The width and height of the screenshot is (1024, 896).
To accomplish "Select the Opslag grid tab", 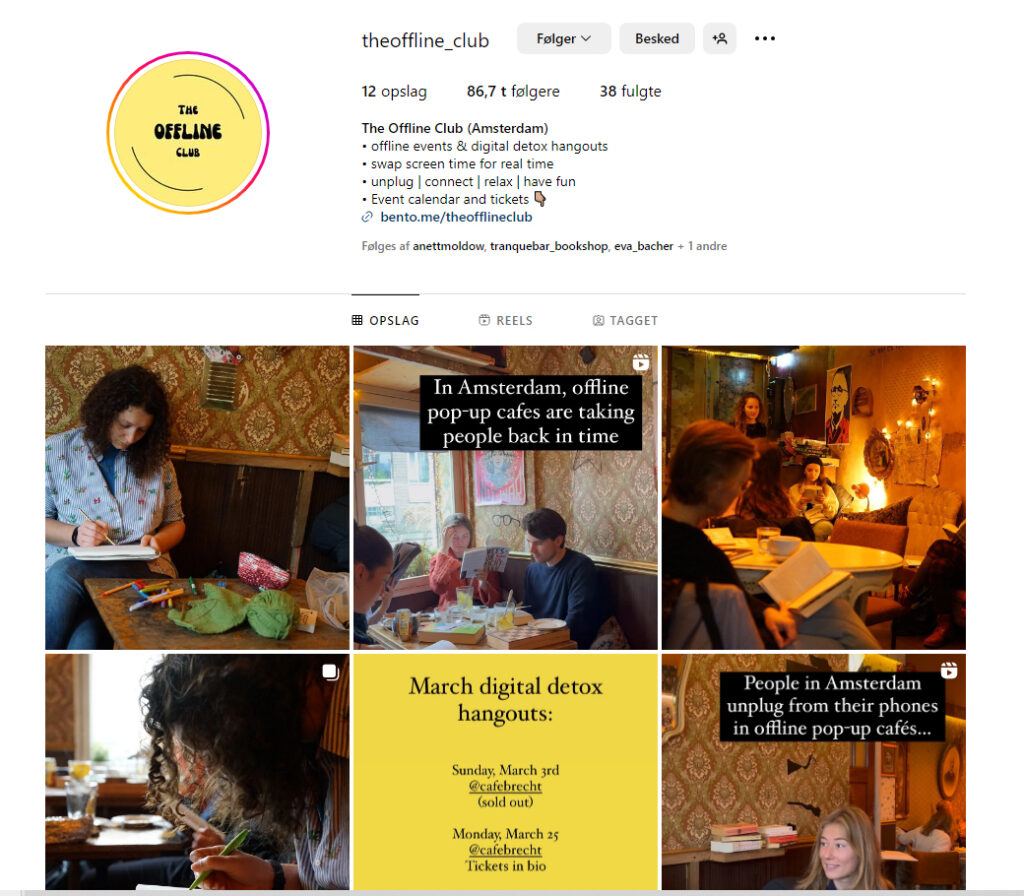I will (385, 320).
